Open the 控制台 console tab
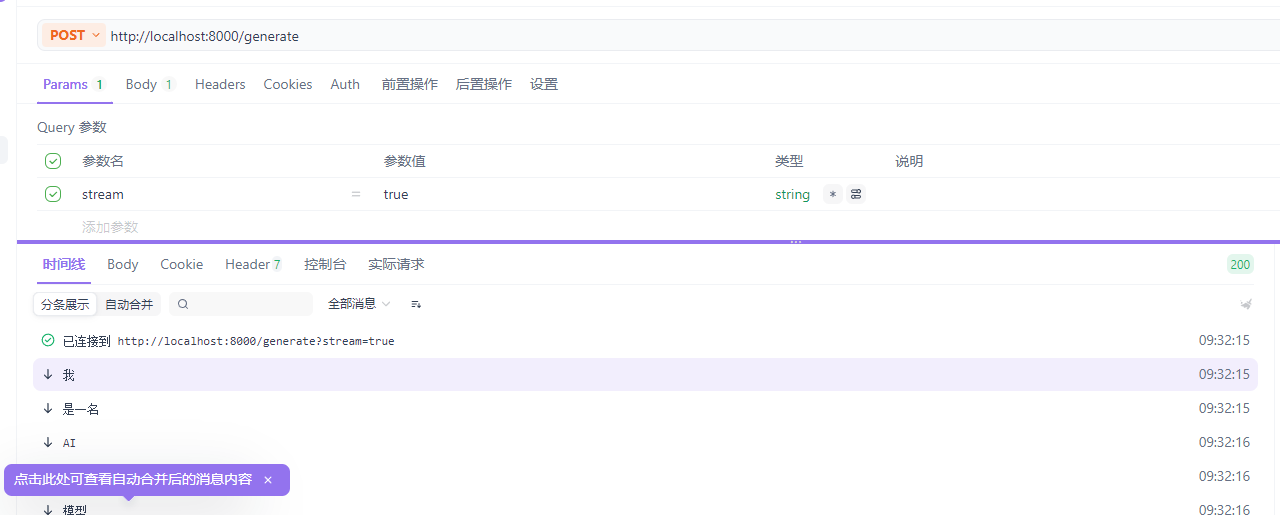 [325, 264]
